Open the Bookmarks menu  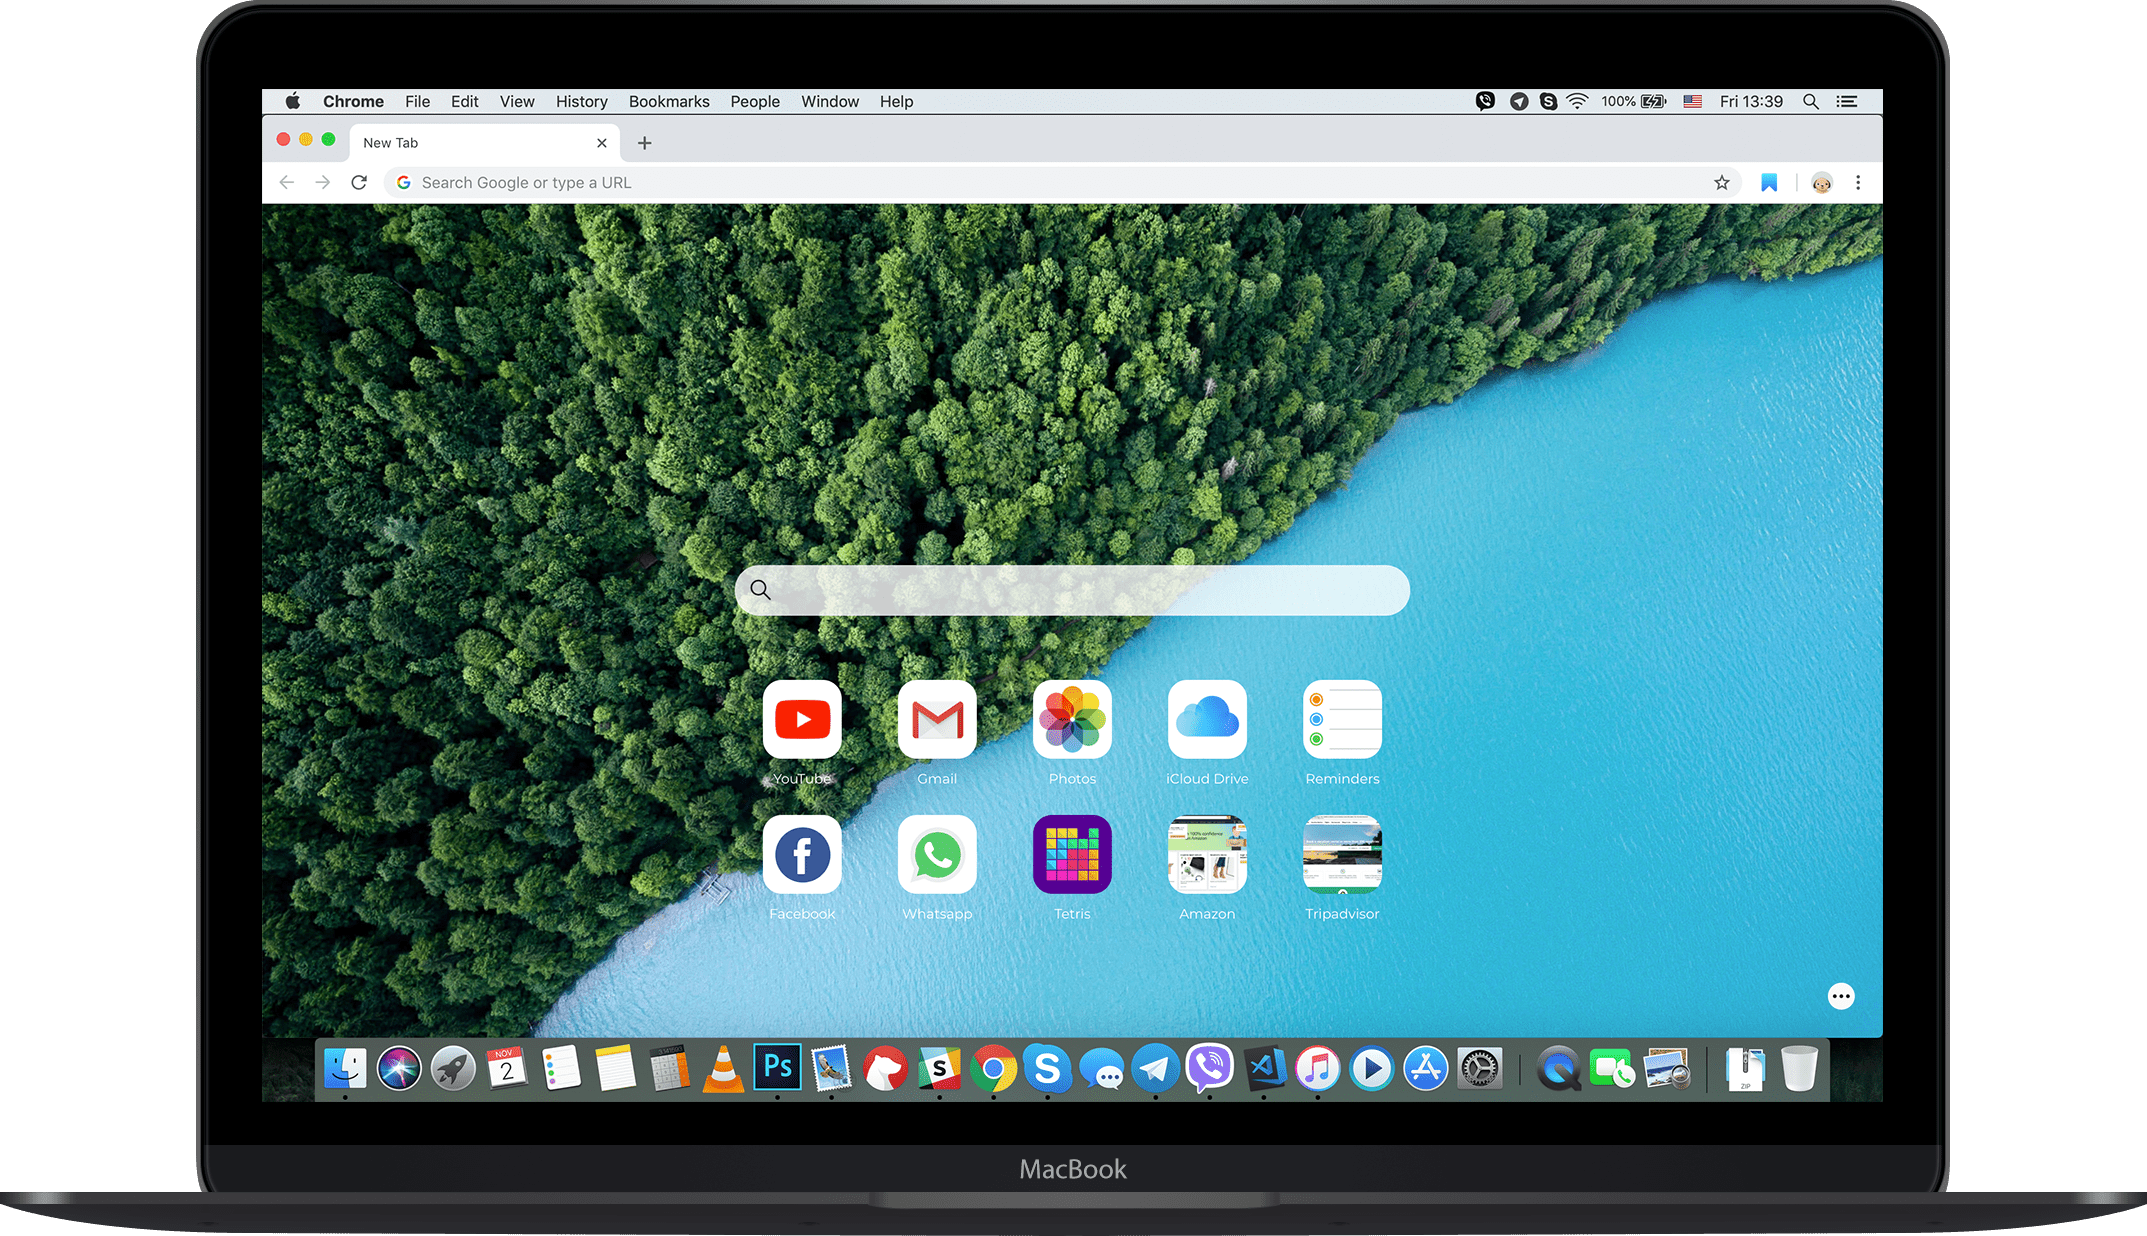669,101
